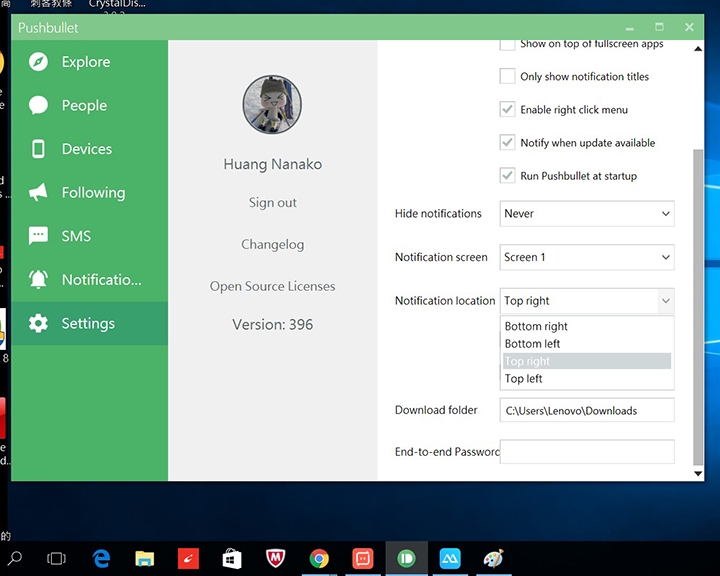
Task: Open McAfee from the taskbar
Action: [x=276, y=559]
